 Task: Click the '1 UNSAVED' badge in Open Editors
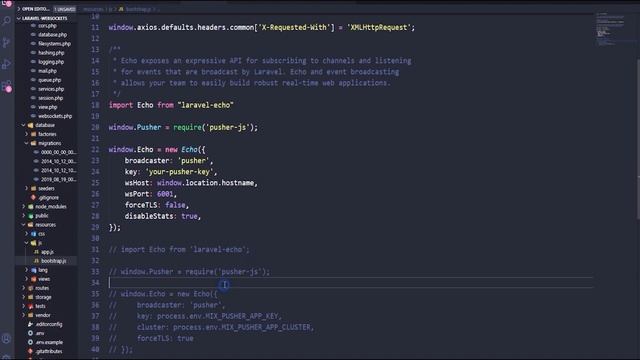point(64,9)
